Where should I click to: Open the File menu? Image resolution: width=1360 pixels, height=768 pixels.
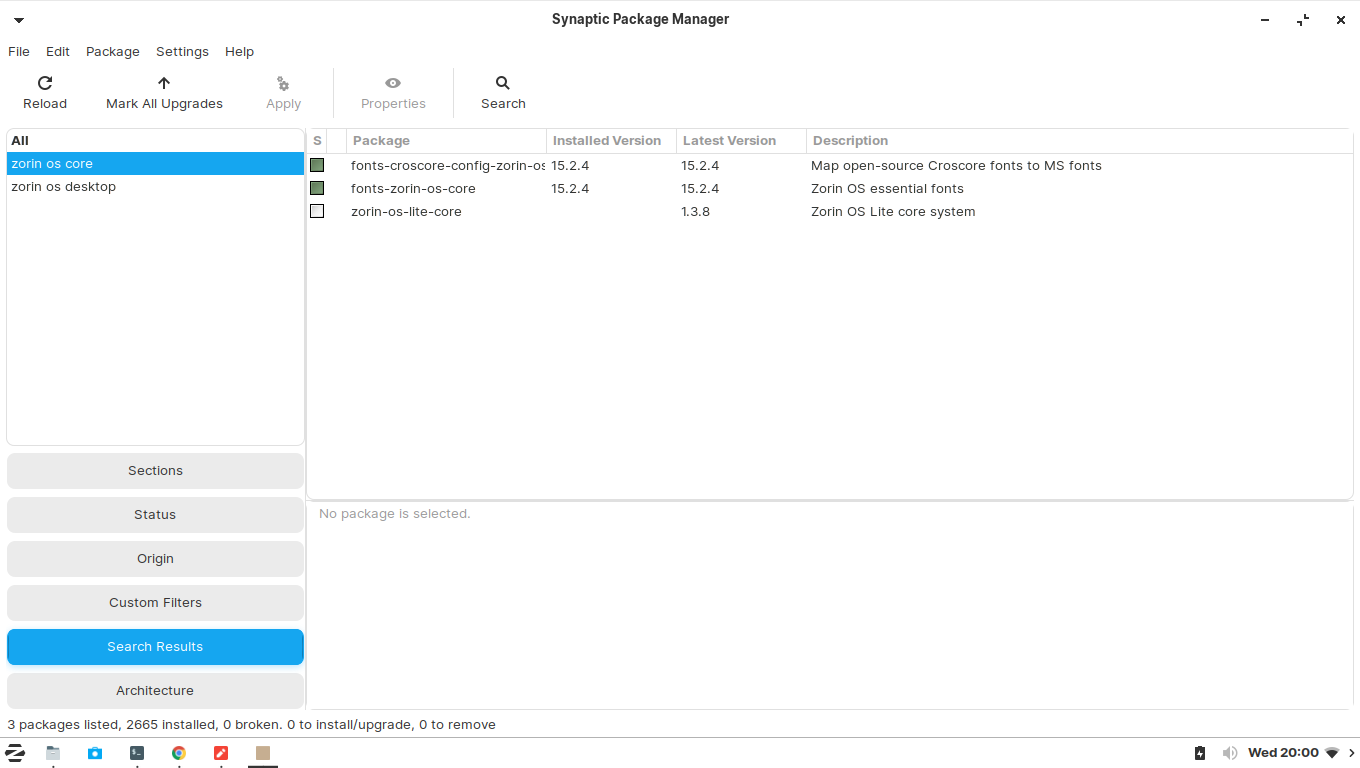click(x=19, y=51)
